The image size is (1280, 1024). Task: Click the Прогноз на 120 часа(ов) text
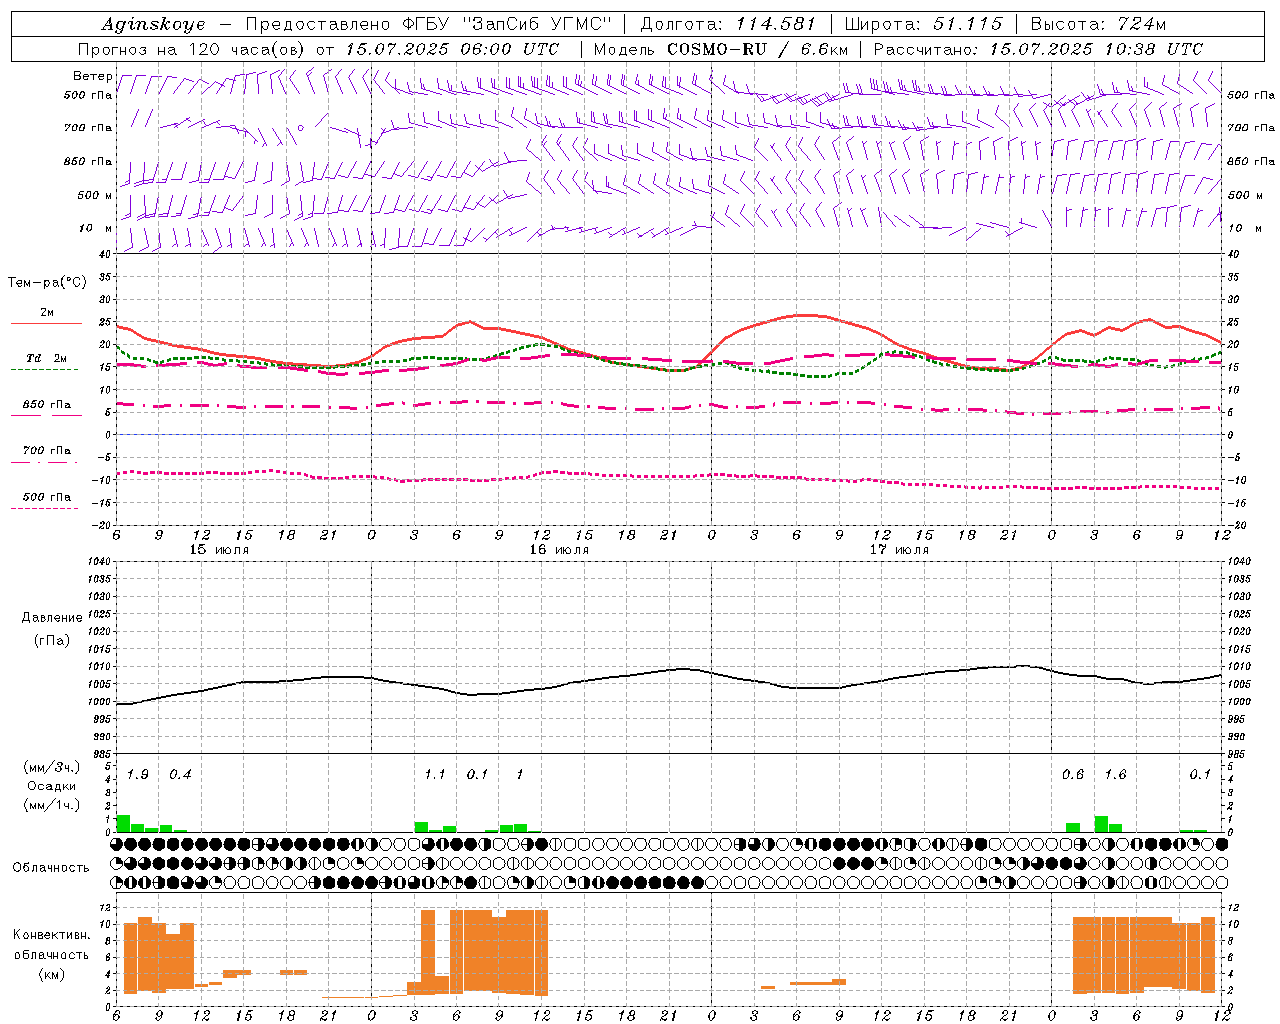tap(193, 49)
